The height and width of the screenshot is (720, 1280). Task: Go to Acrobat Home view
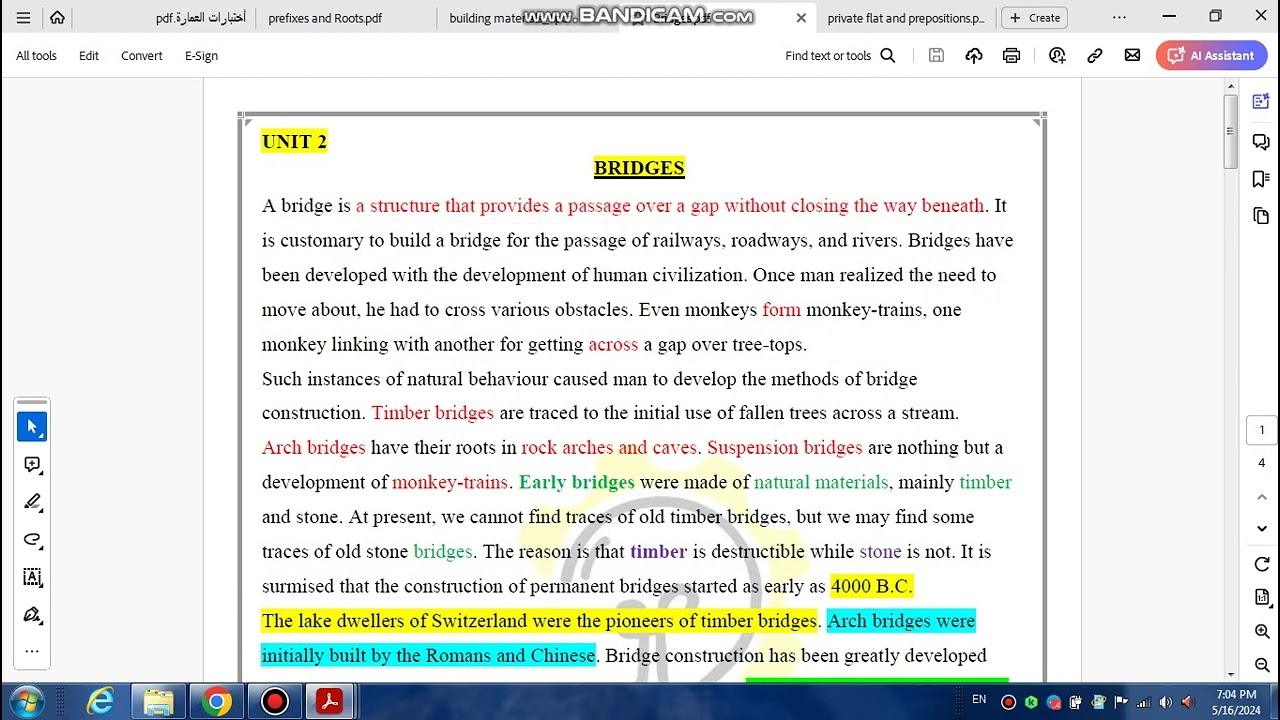(x=57, y=18)
